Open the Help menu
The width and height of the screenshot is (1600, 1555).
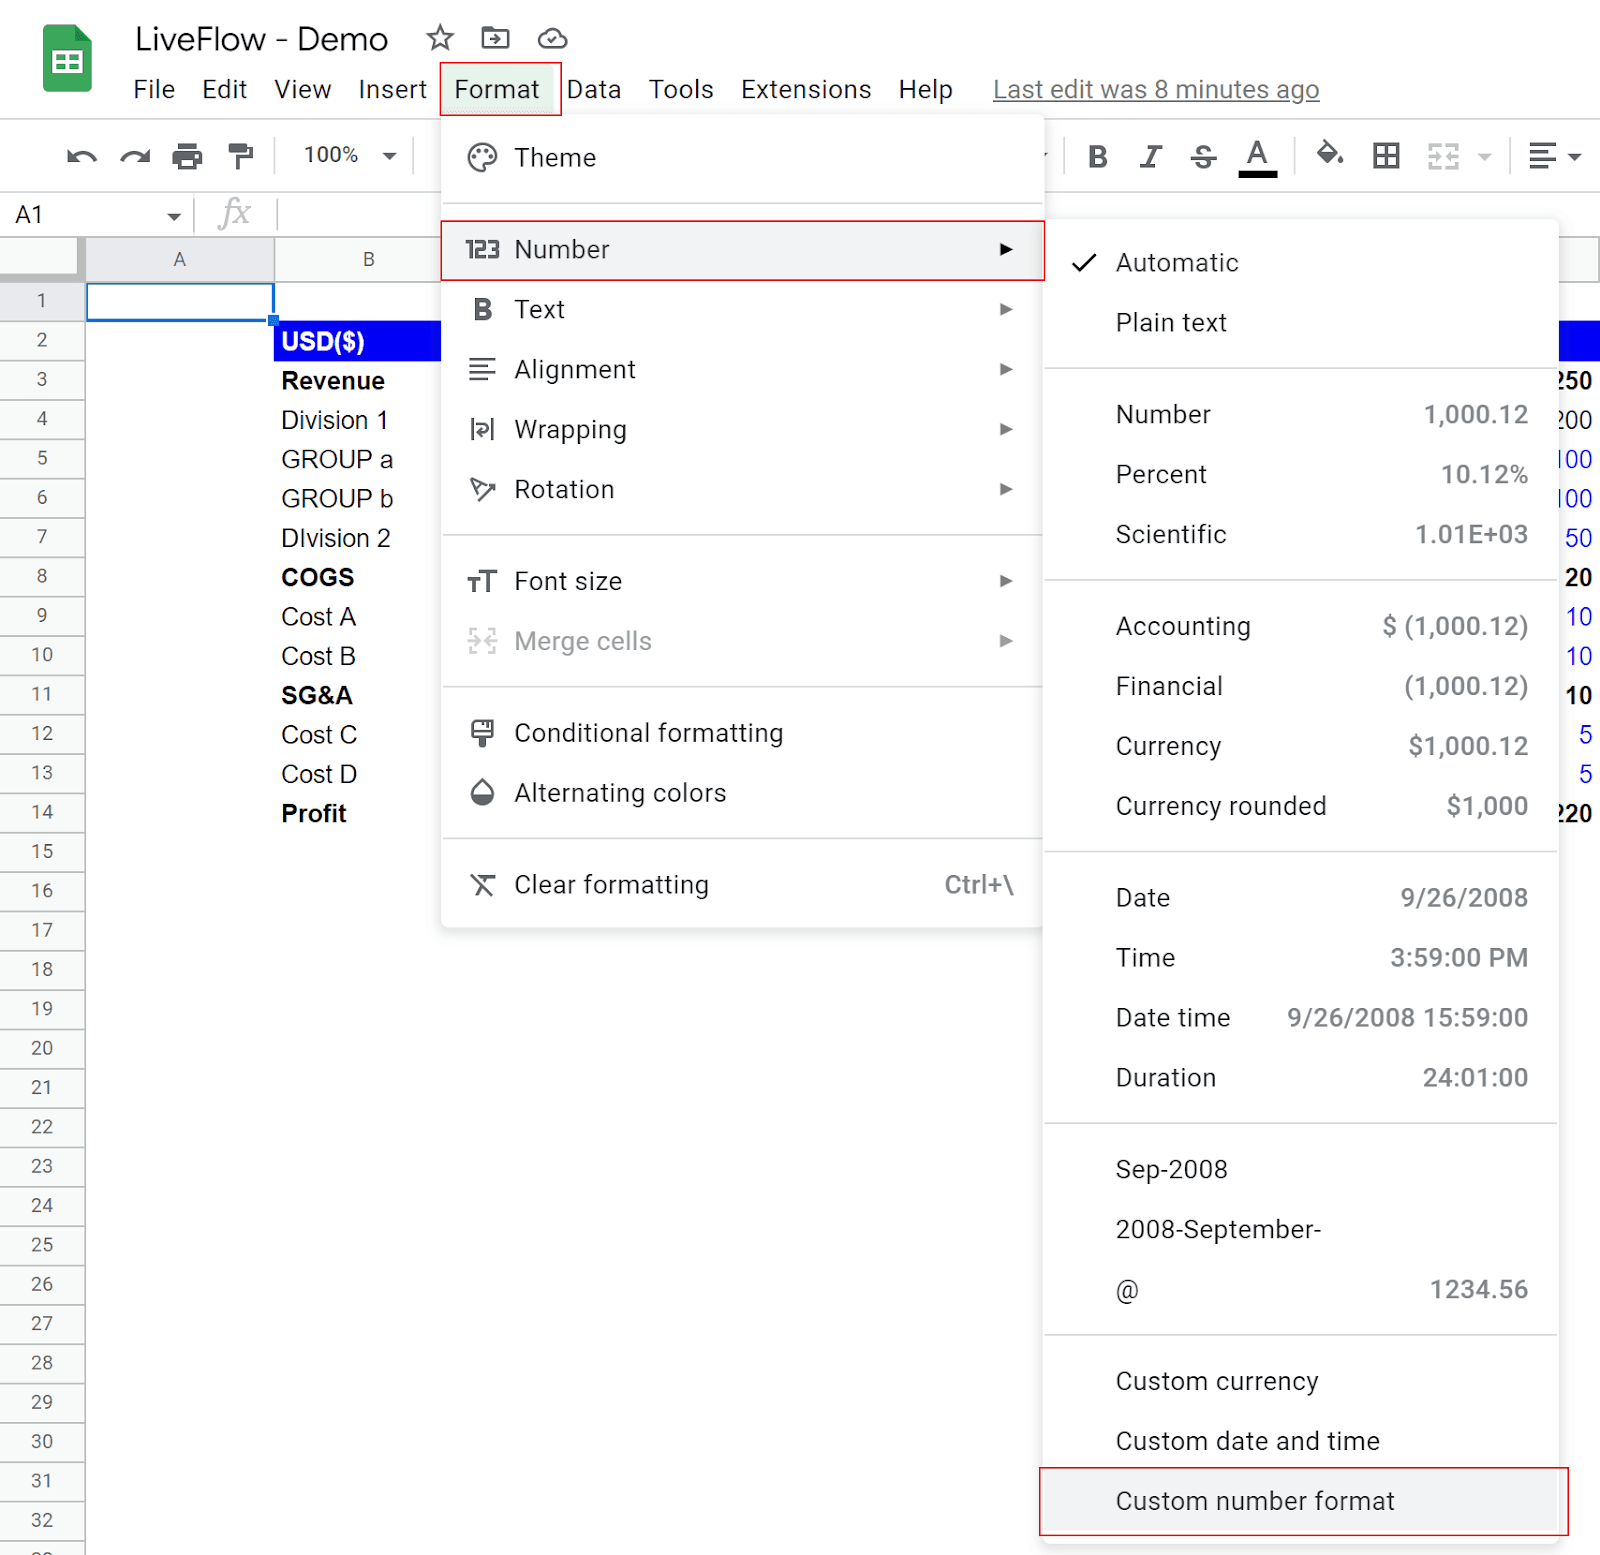[x=925, y=90]
